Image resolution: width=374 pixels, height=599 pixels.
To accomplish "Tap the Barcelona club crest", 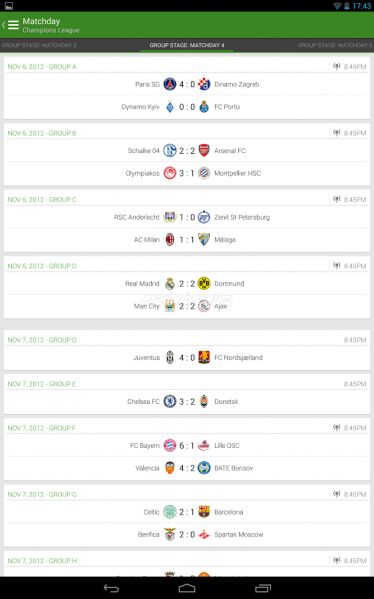I will tap(204, 512).
